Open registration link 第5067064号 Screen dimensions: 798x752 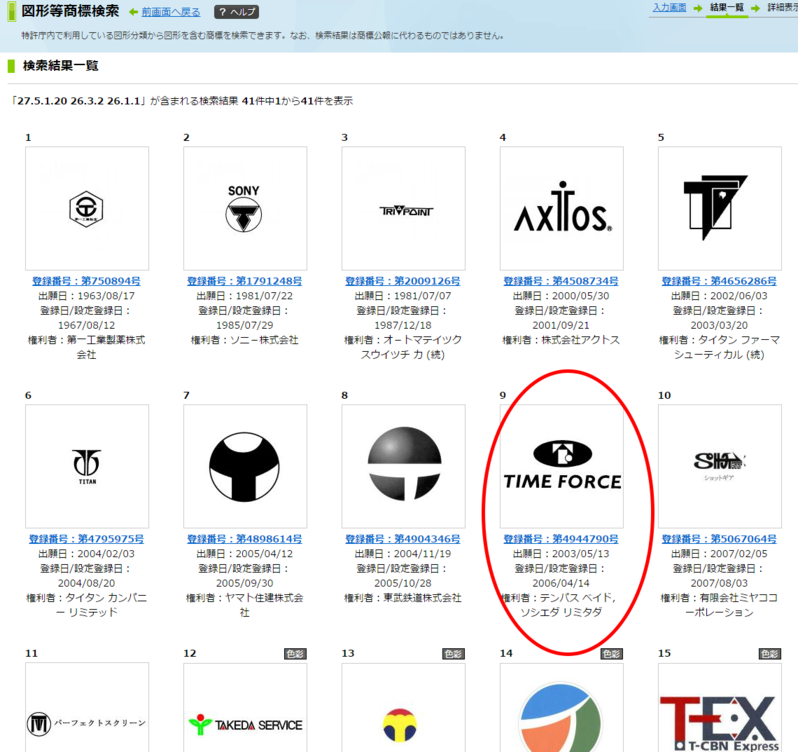(x=719, y=539)
